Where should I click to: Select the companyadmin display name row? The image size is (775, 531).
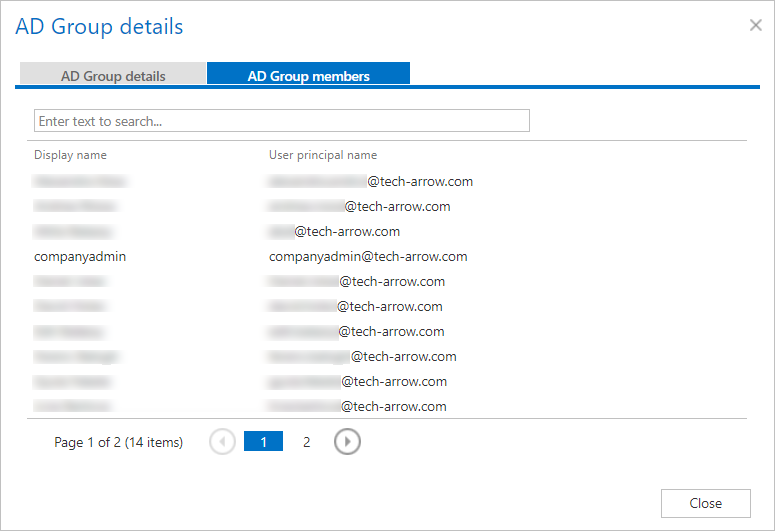point(80,256)
